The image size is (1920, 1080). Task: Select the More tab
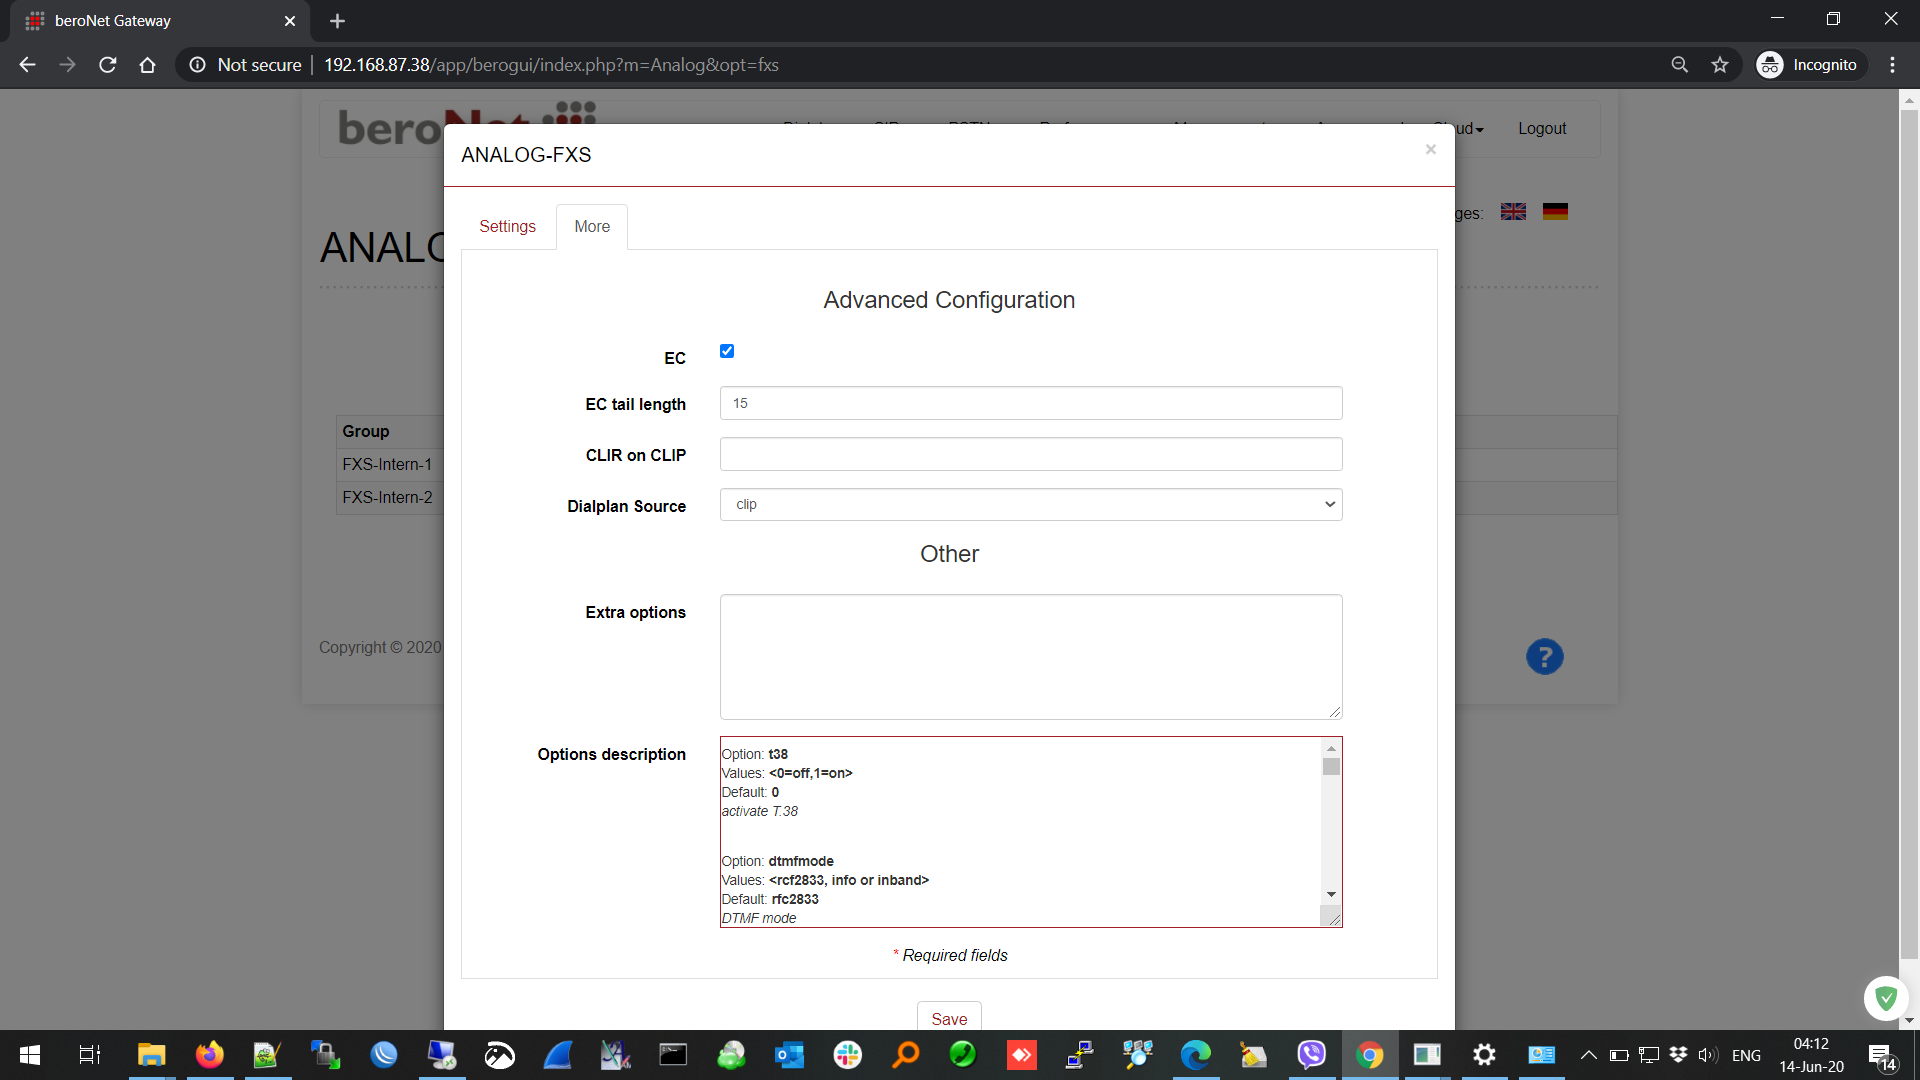[592, 227]
